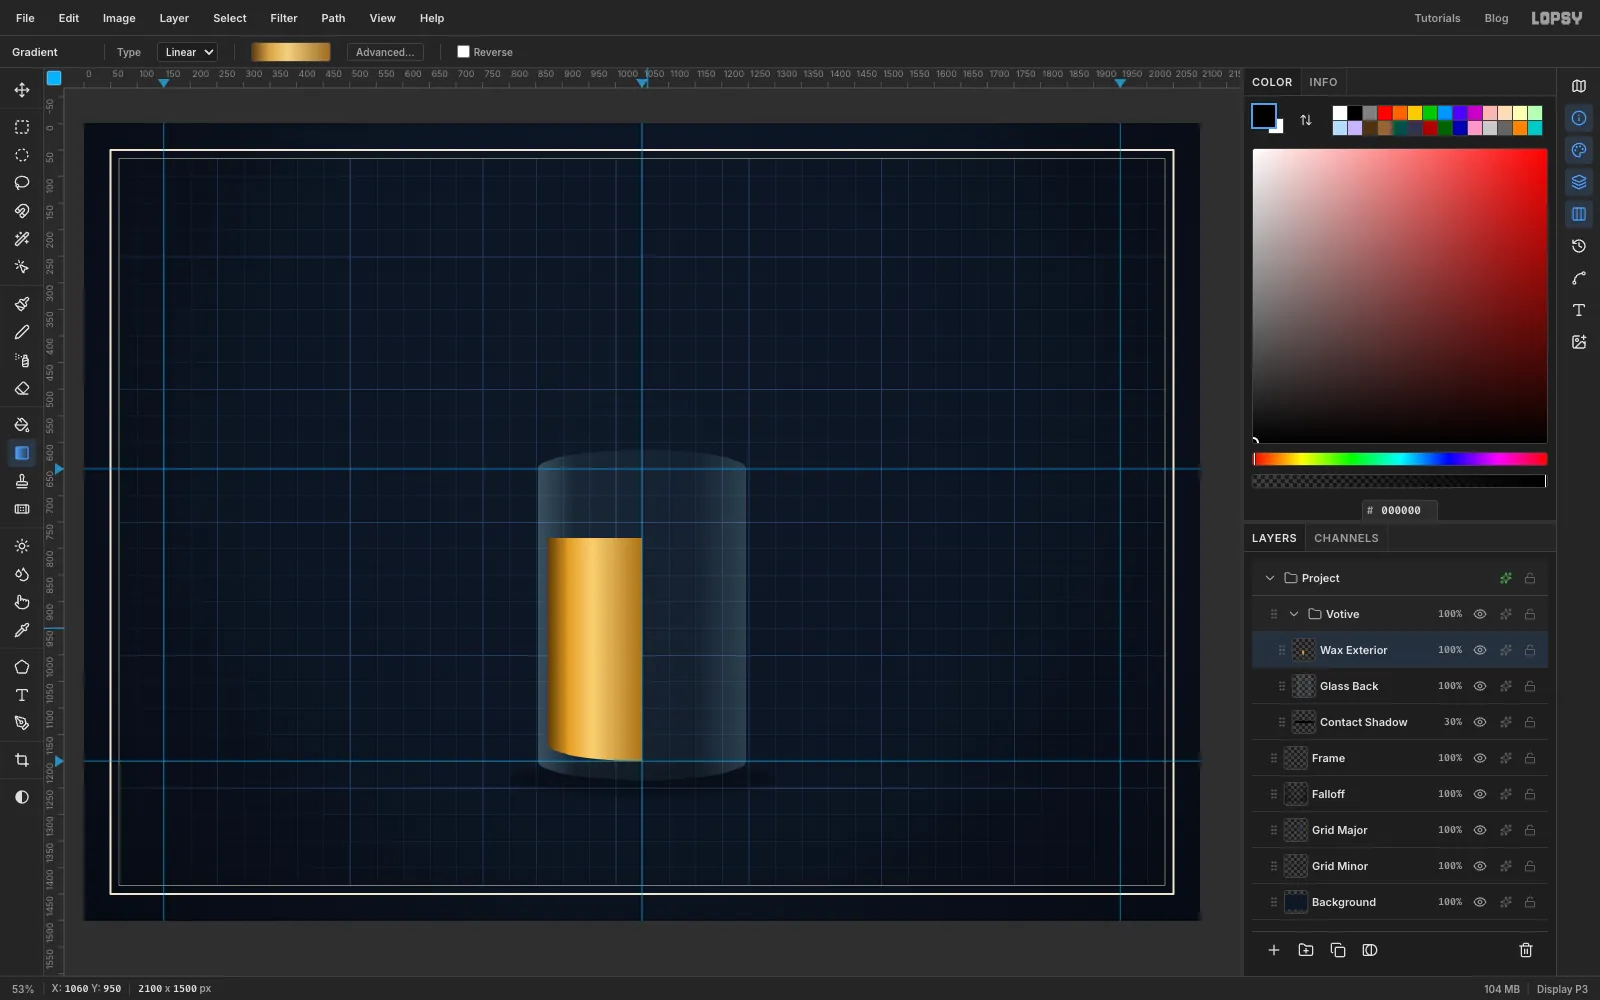Swap foreground and background colors

[x=1306, y=120]
